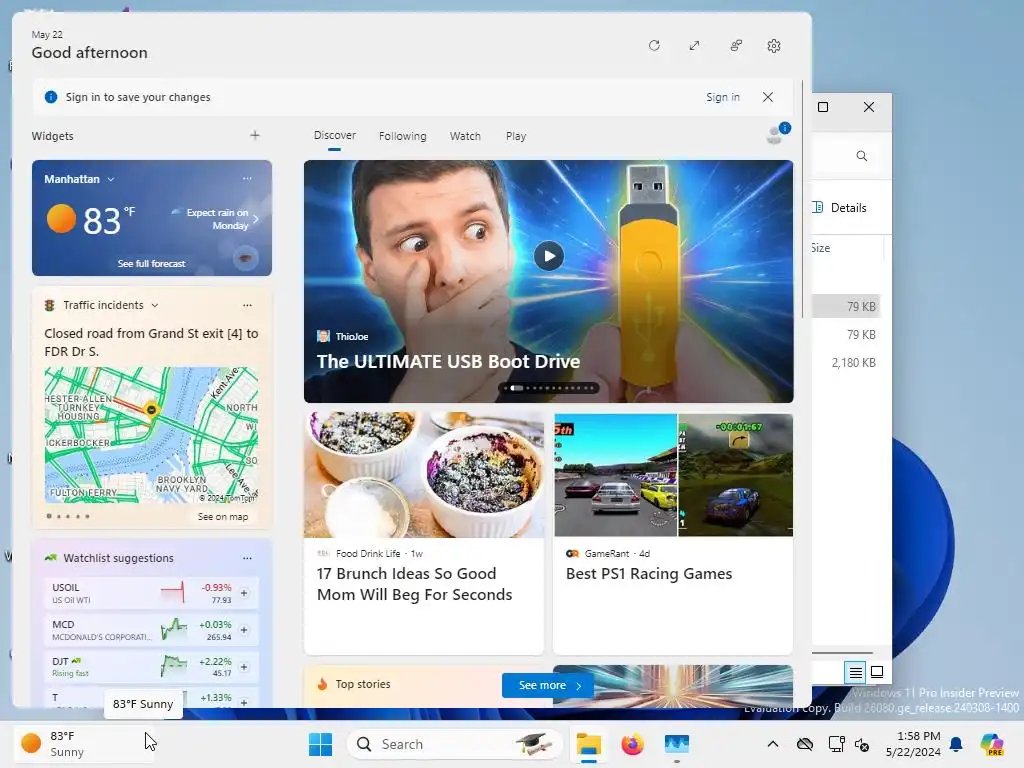
Task: Open weather widget more options
Action: tap(247, 178)
